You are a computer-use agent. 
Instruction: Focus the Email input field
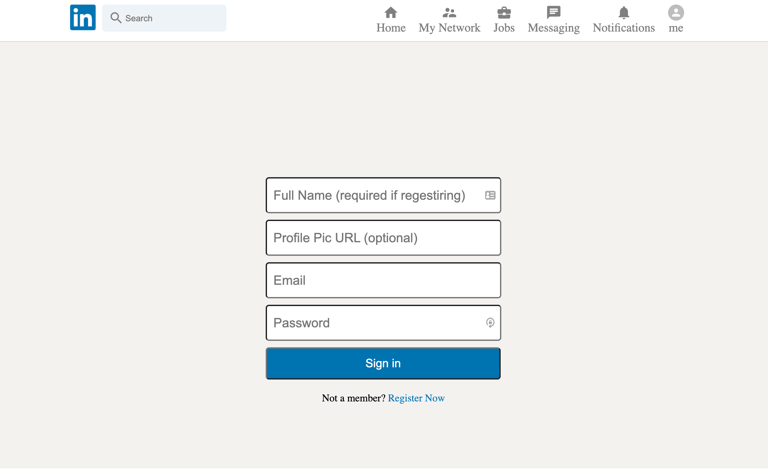tap(383, 280)
